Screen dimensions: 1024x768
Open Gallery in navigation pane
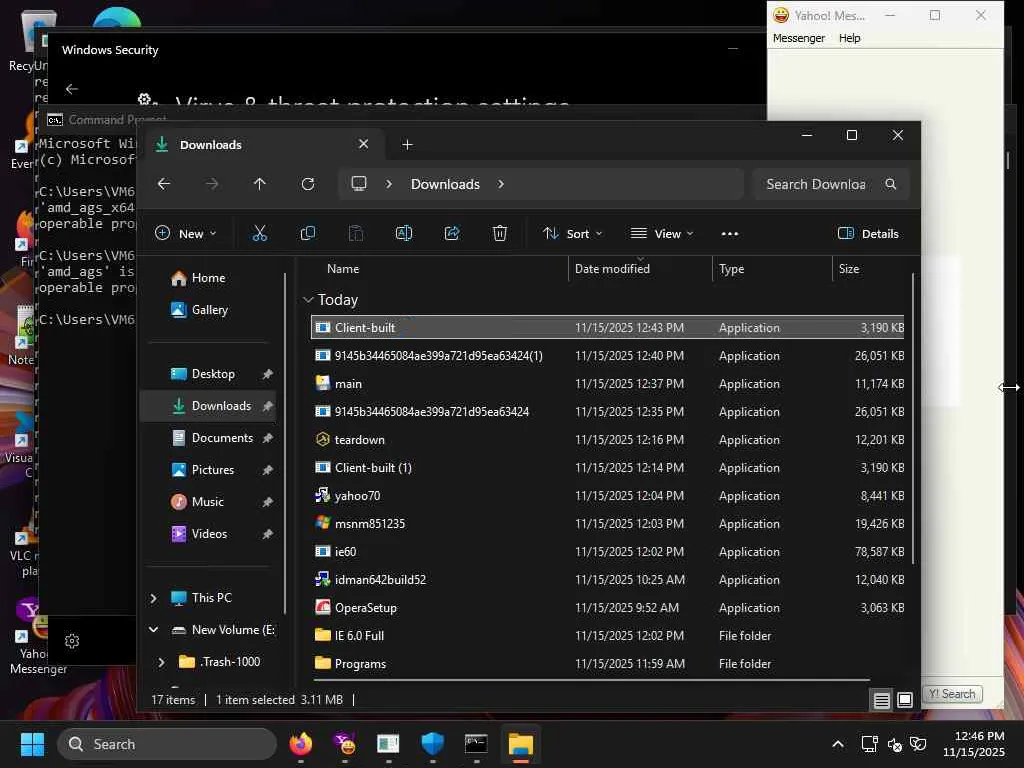[210, 310]
